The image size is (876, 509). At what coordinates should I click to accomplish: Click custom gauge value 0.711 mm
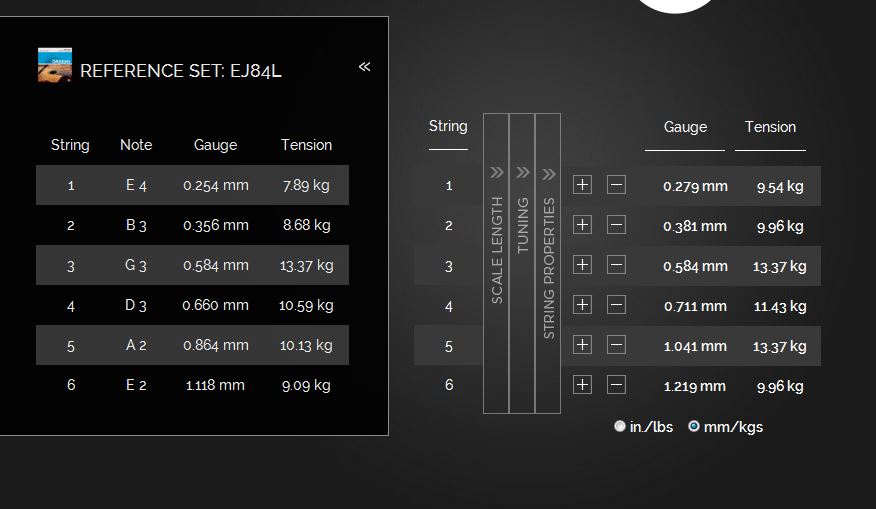point(695,306)
